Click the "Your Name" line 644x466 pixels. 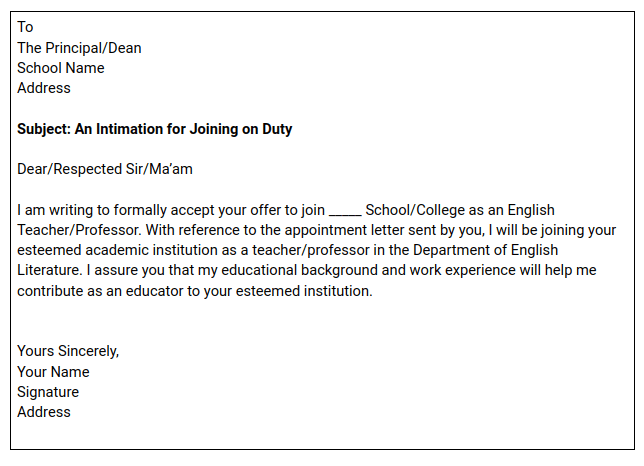point(53,372)
